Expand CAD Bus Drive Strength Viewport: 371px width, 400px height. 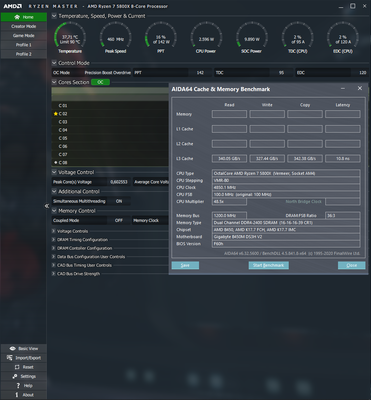pyautogui.click(x=53, y=274)
